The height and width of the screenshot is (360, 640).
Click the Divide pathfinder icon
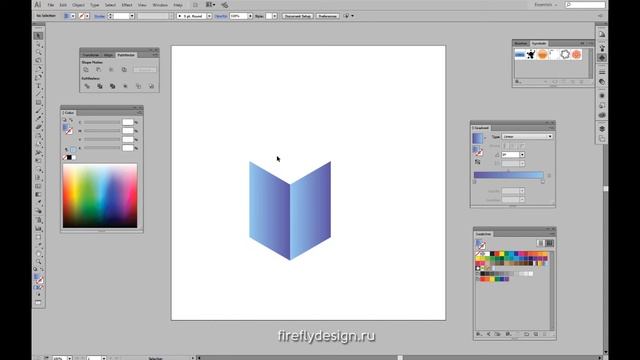87,86
